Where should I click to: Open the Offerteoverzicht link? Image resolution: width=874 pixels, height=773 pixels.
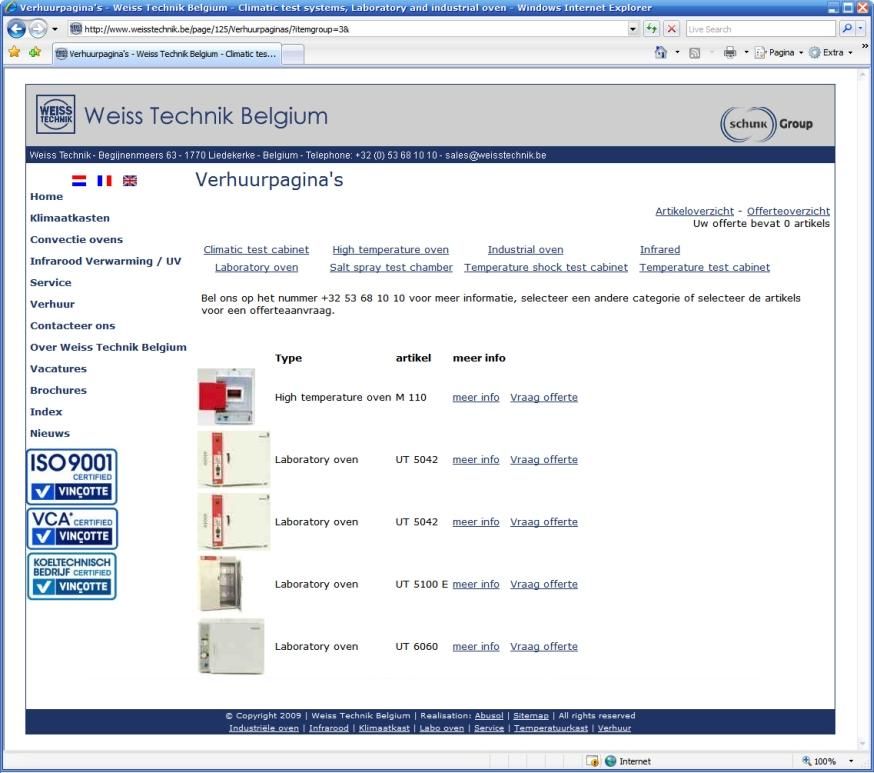788,211
